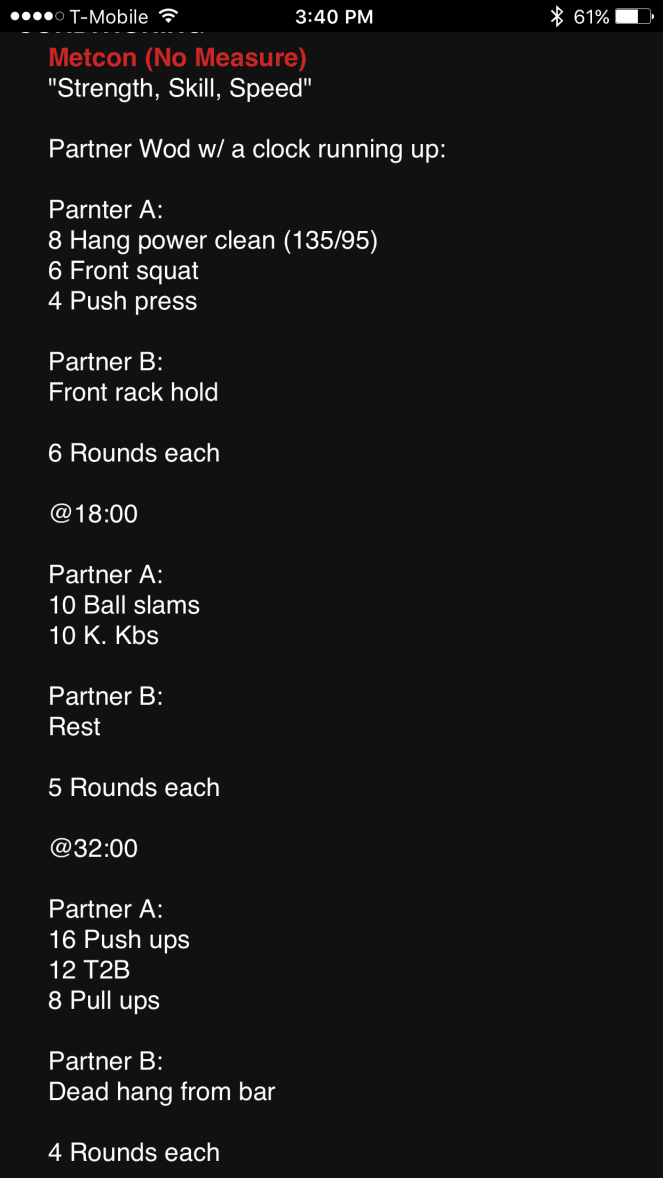Tap the 3:40 PM clock
Image resolution: width=663 pixels, height=1178 pixels.
(335, 16)
